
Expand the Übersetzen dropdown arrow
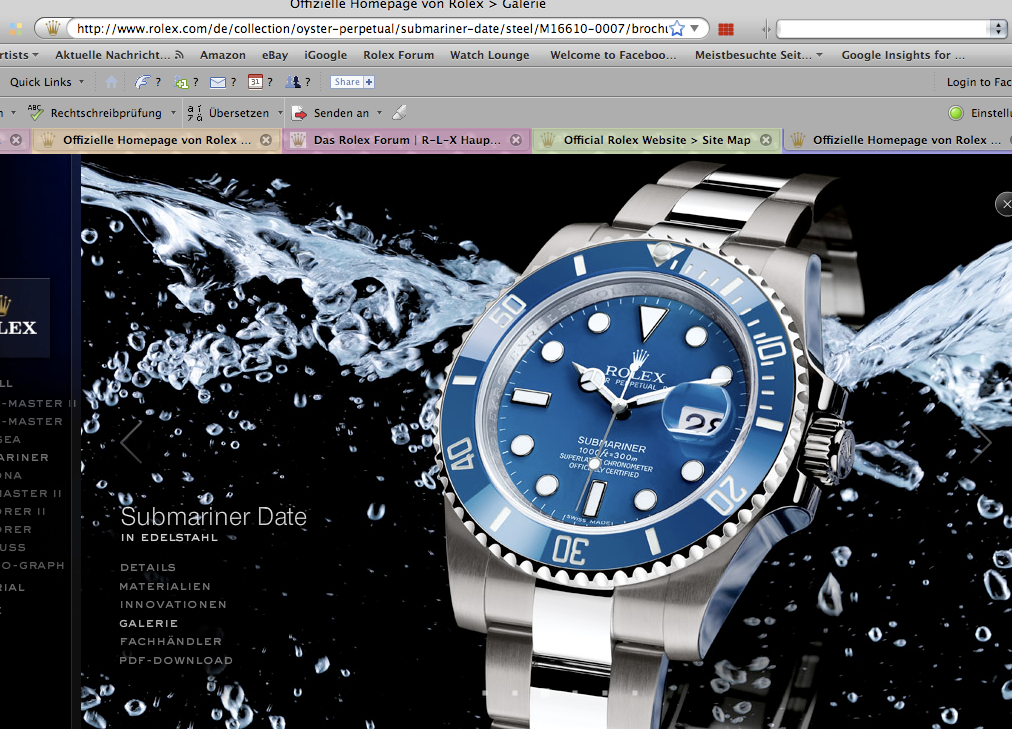click(280, 113)
